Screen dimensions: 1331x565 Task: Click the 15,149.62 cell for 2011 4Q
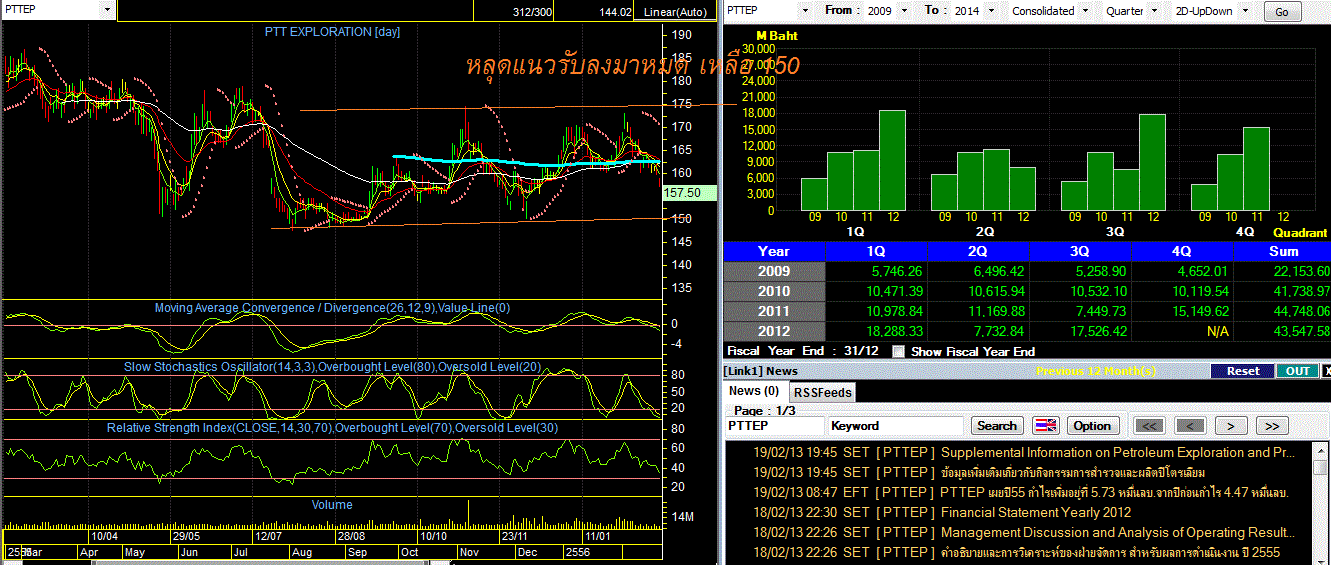click(1183, 311)
